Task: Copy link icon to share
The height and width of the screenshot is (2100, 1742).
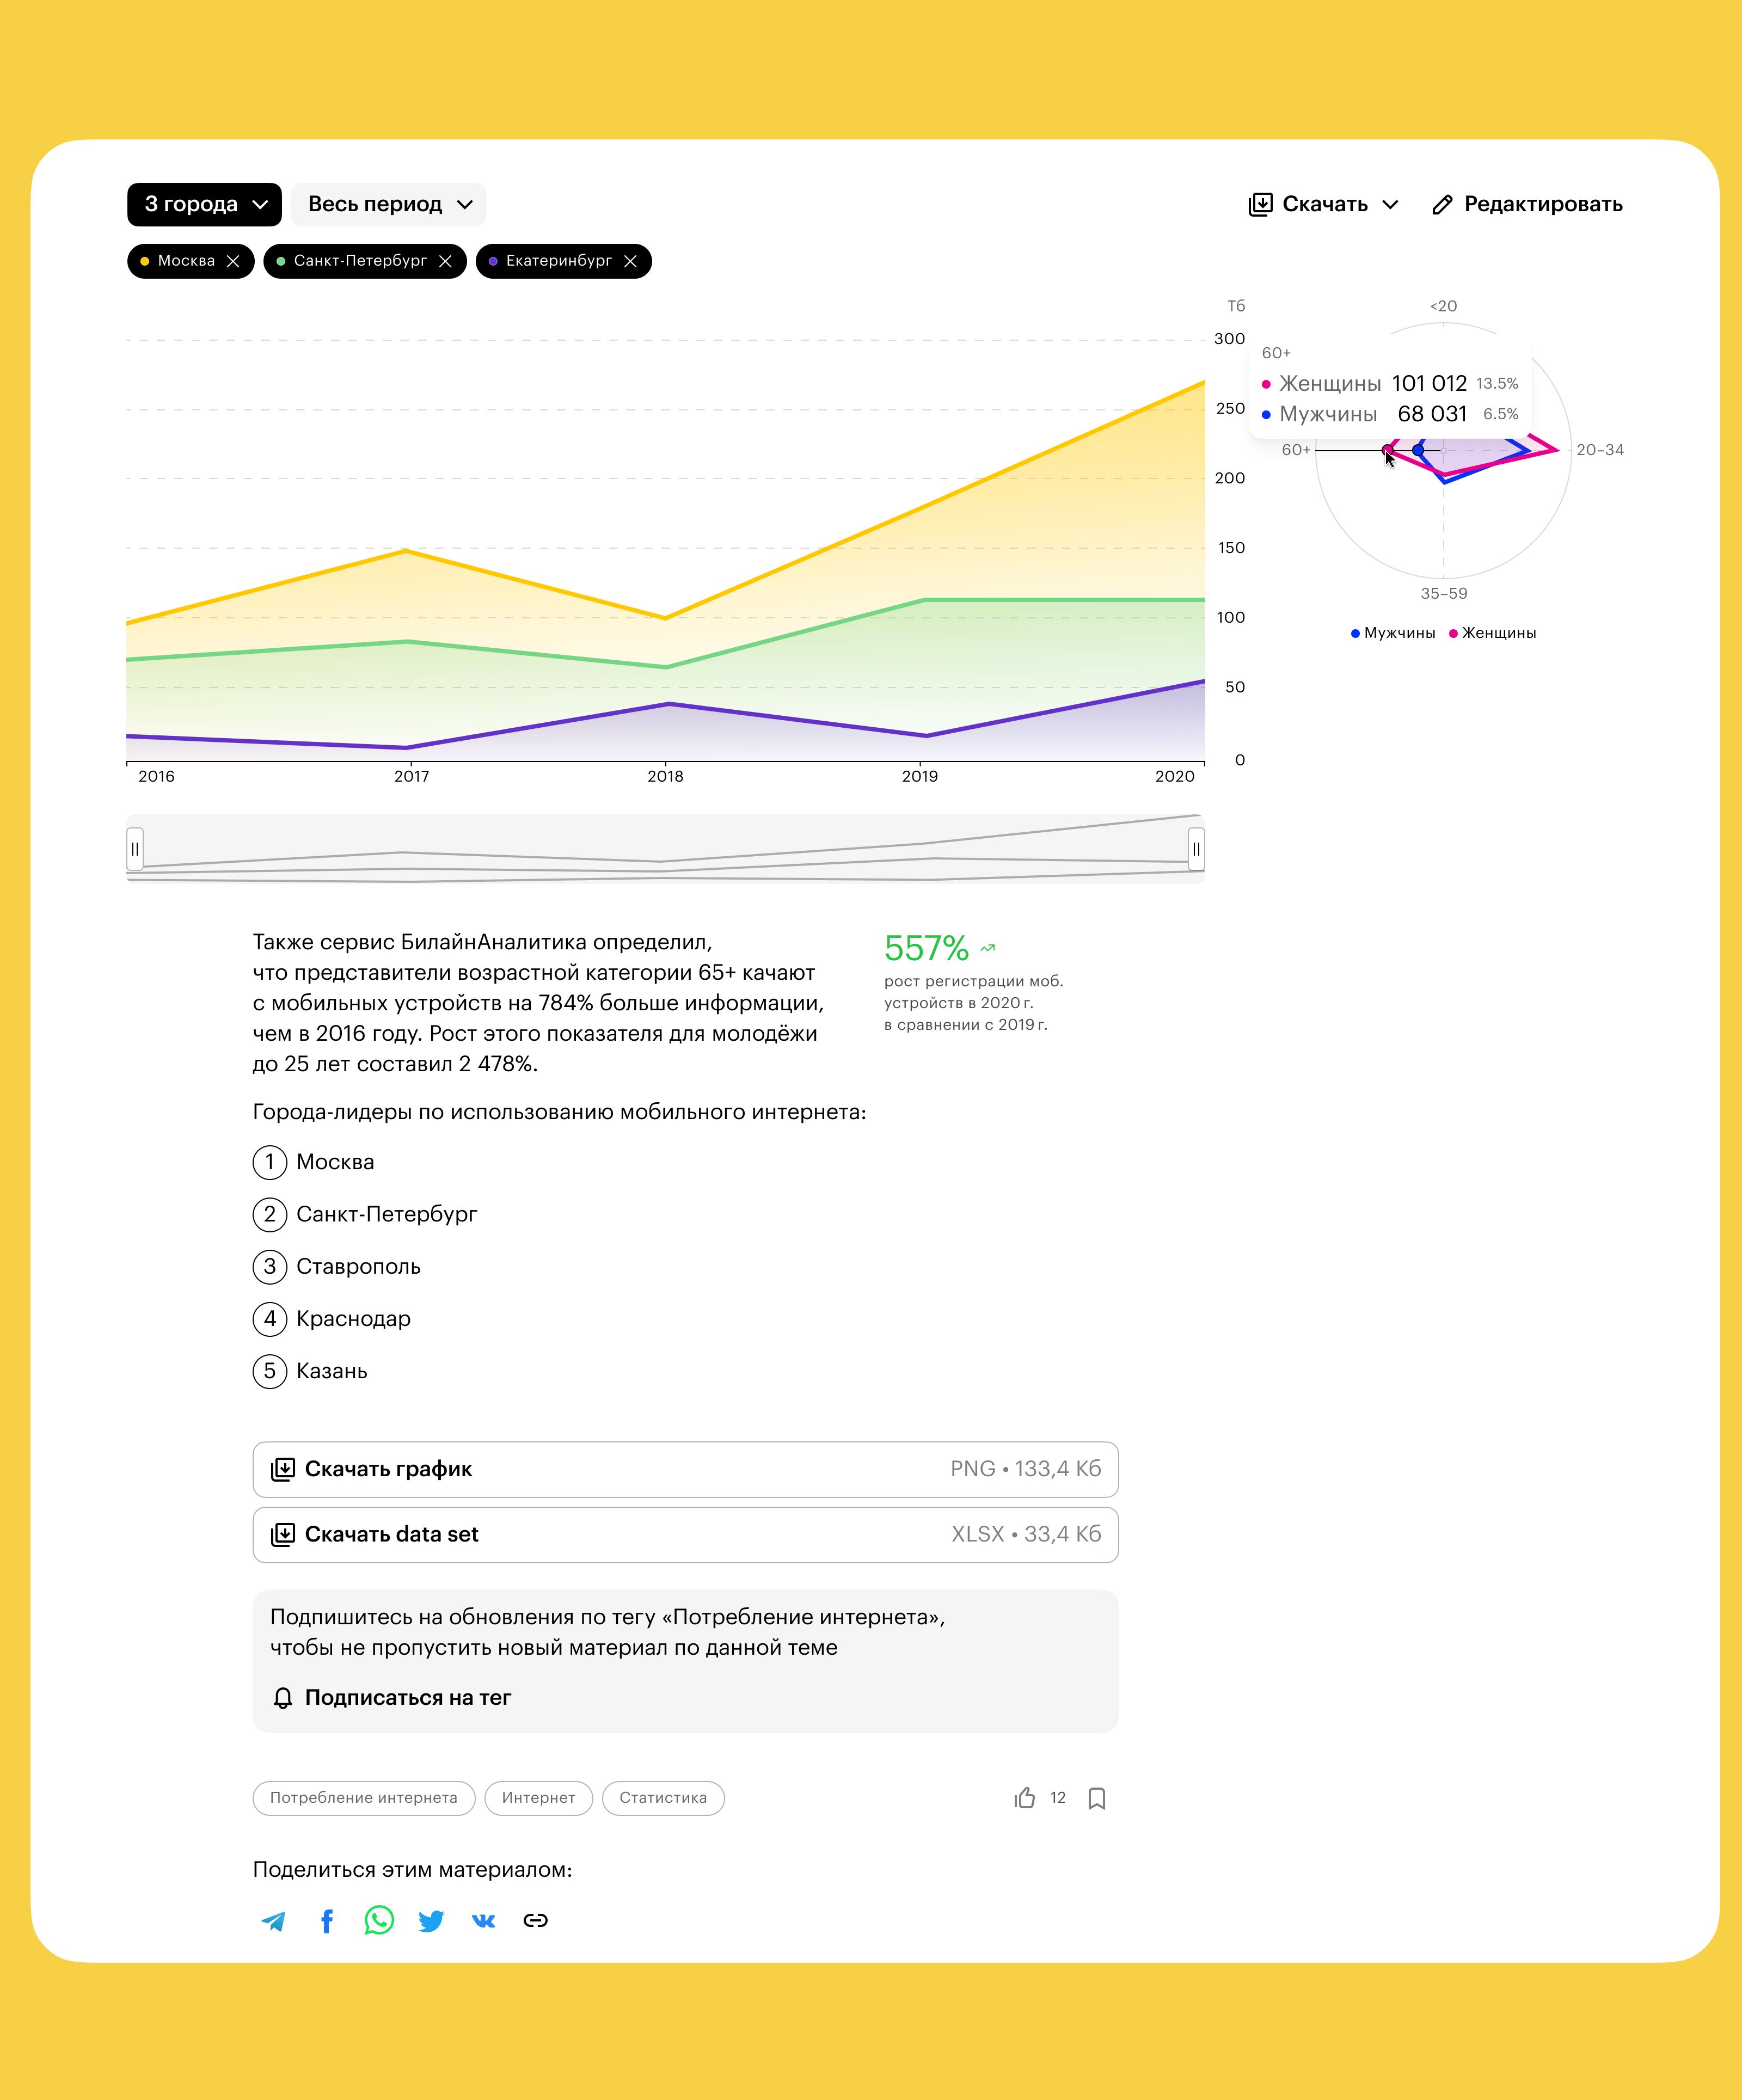Action: point(536,1921)
